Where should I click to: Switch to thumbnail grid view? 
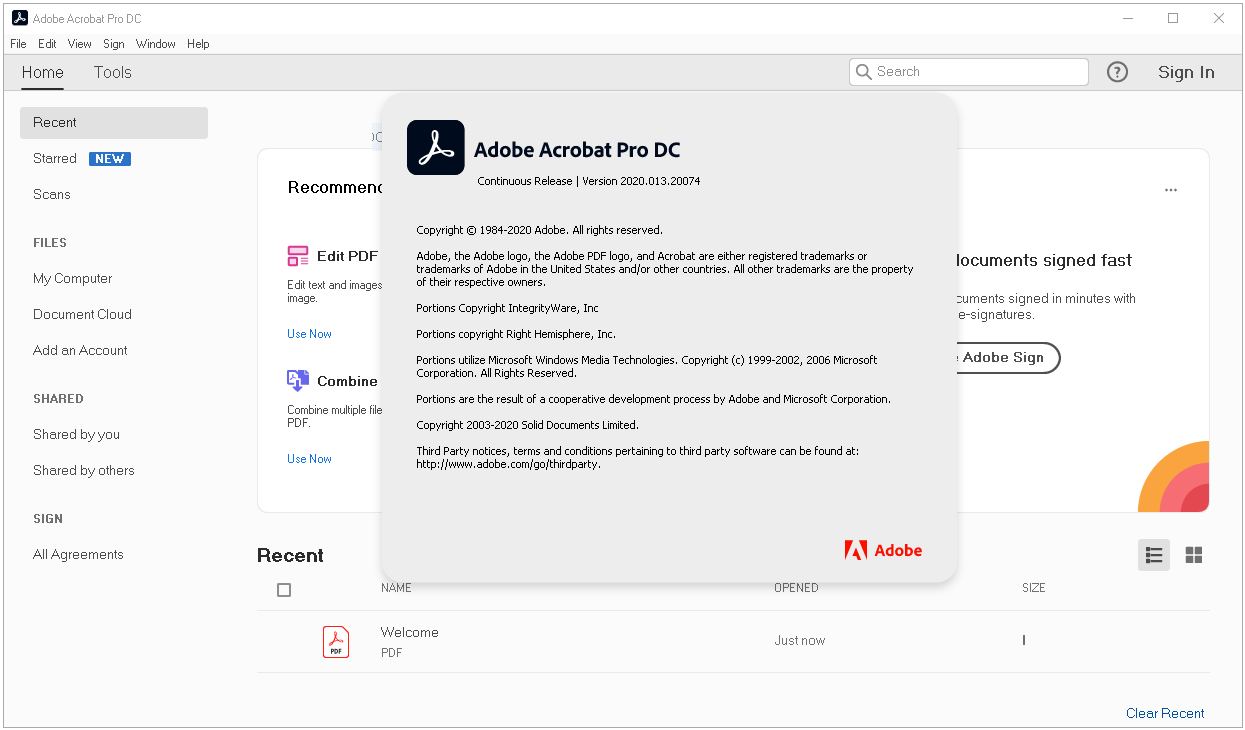[1193, 555]
